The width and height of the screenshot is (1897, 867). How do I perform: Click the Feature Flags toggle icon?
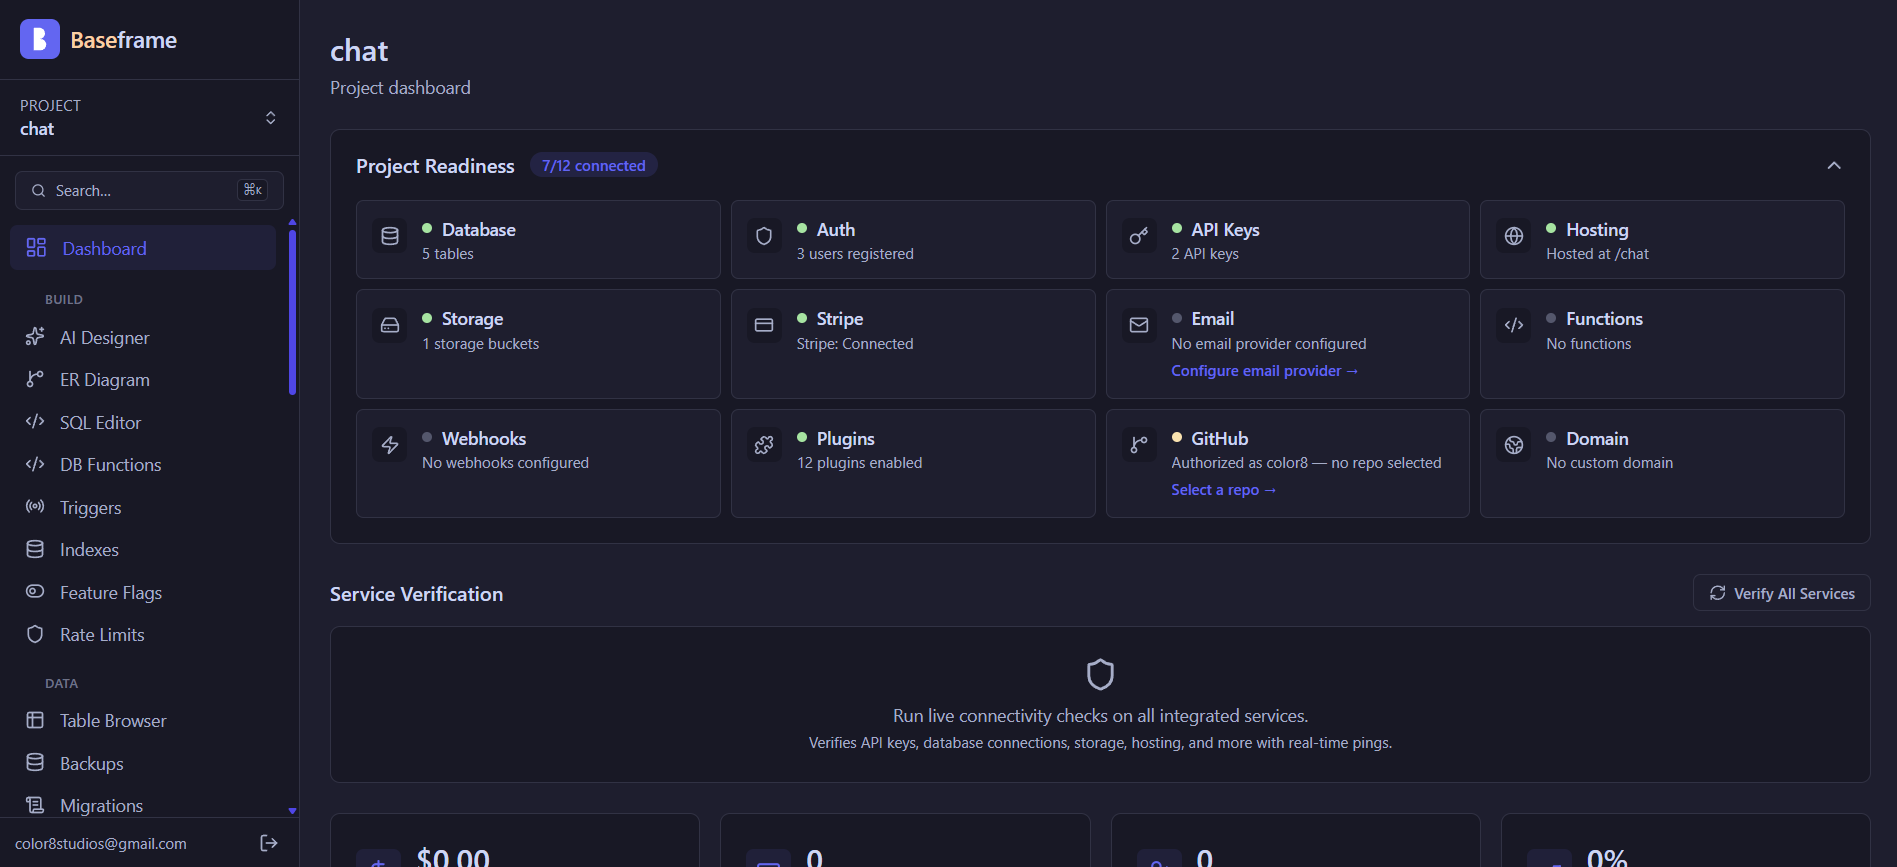pyautogui.click(x=35, y=592)
